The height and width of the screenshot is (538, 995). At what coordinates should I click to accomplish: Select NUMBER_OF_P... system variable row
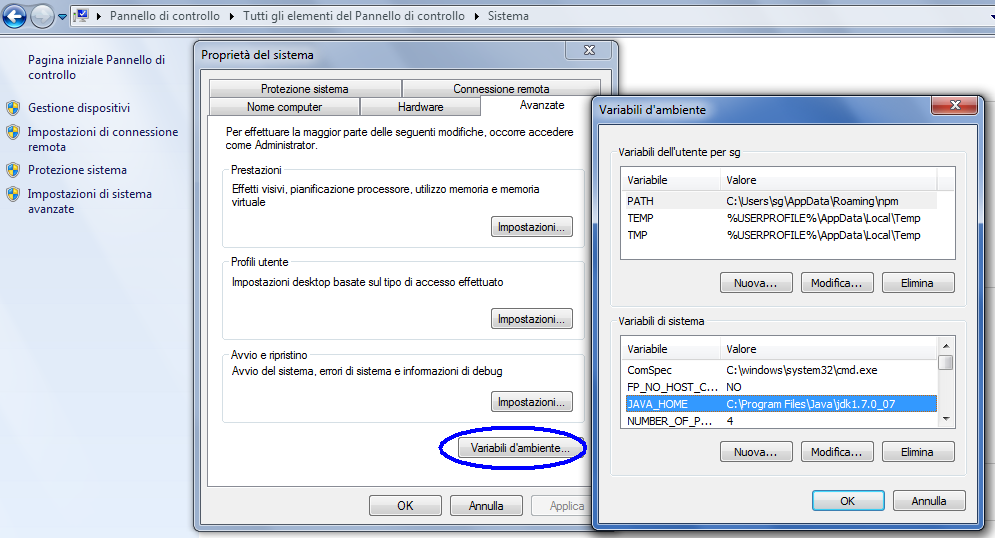coord(781,421)
